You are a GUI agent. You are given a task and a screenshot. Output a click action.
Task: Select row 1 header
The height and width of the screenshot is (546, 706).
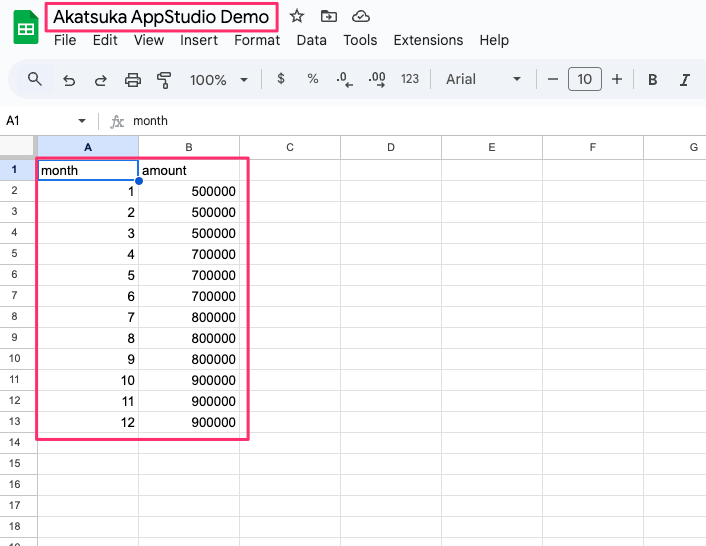tap(18, 170)
